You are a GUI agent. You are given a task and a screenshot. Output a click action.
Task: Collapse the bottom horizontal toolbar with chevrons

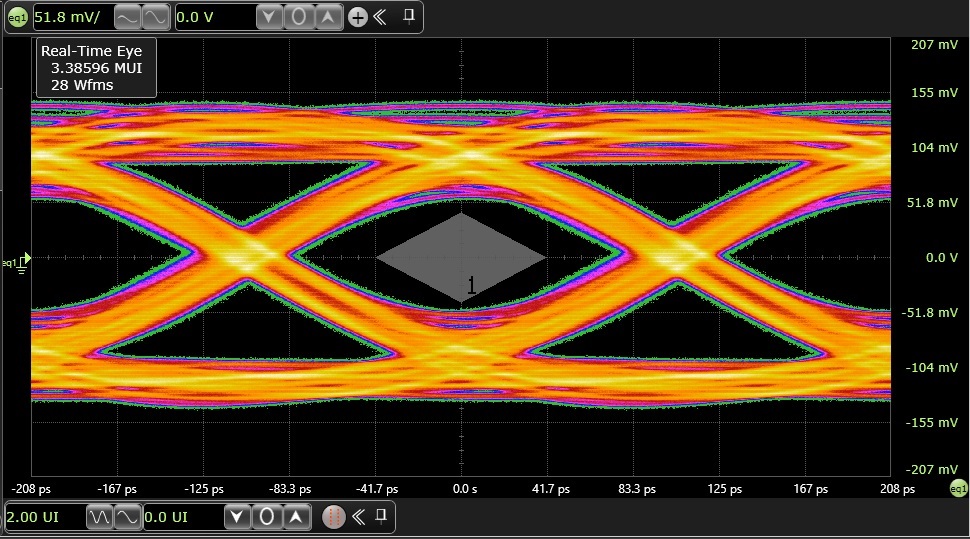(x=358, y=517)
